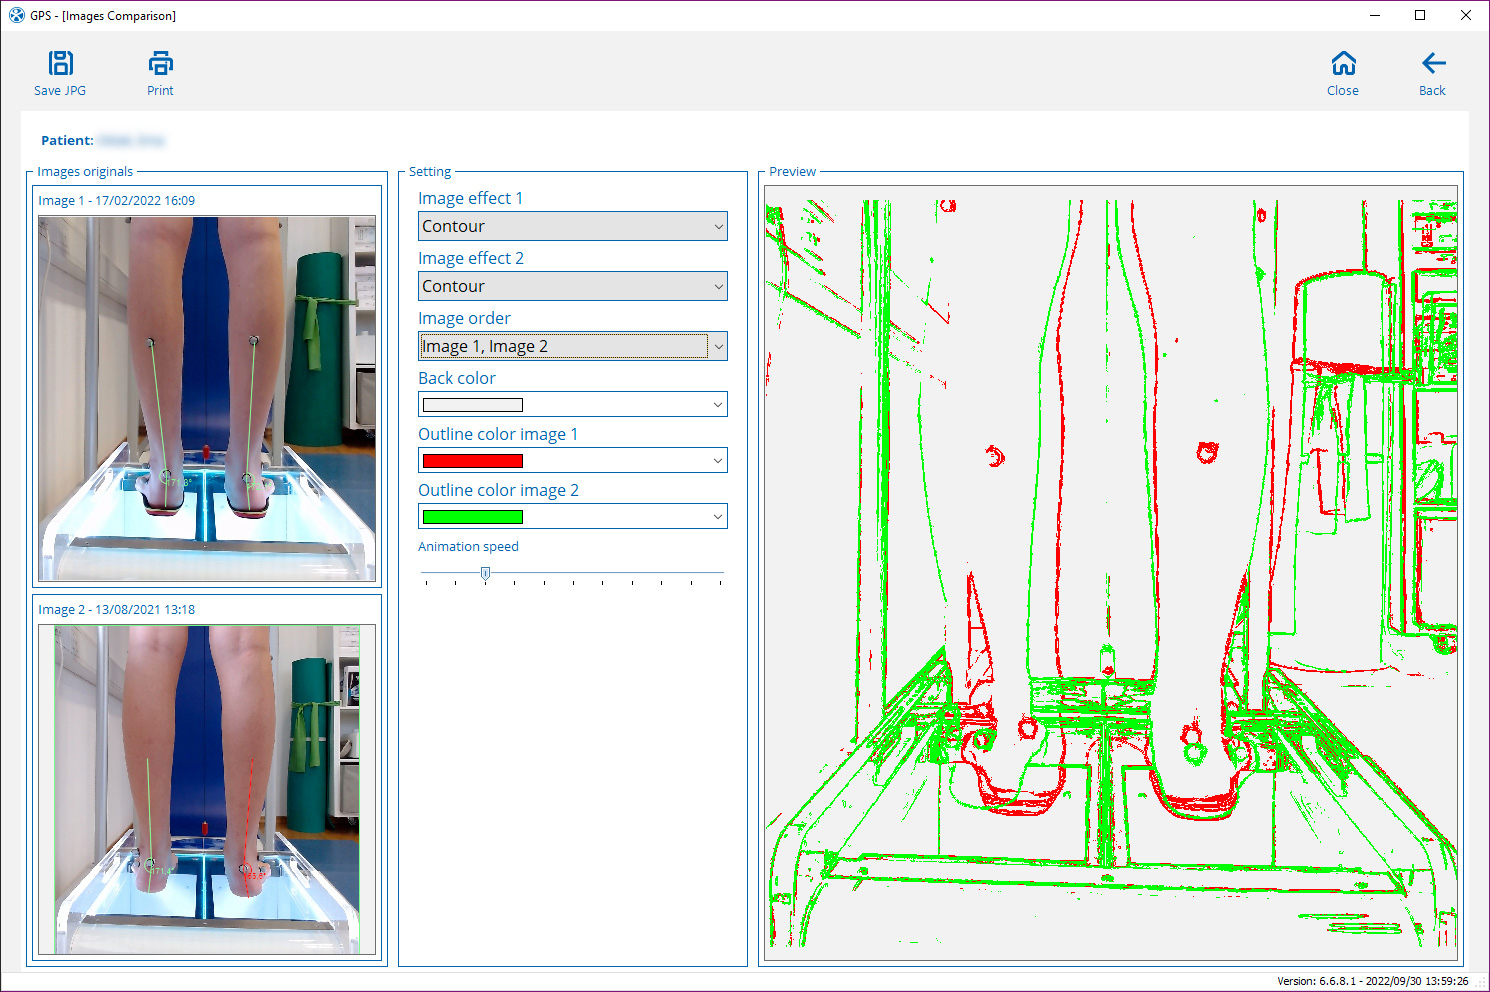1490x992 pixels.
Task: Click the 'Outline color image 1' label
Action: (x=498, y=434)
